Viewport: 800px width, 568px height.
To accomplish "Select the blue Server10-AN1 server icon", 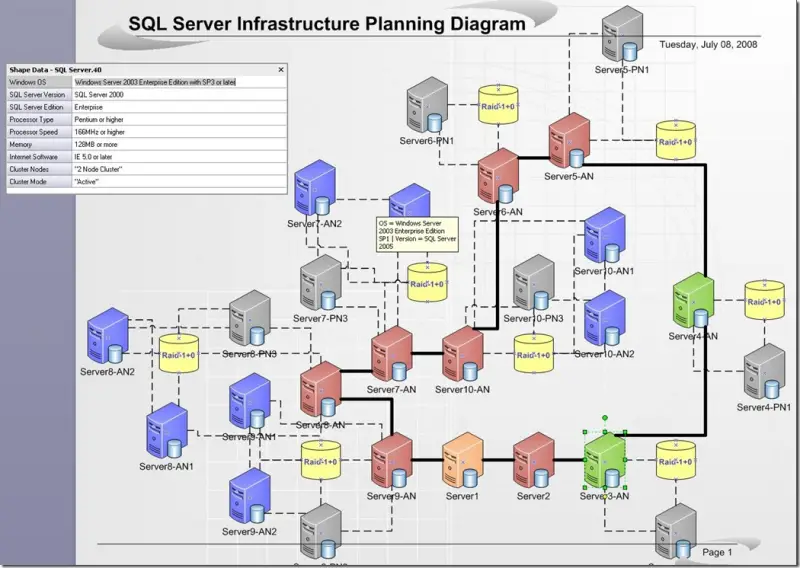I will pos(605,235).
